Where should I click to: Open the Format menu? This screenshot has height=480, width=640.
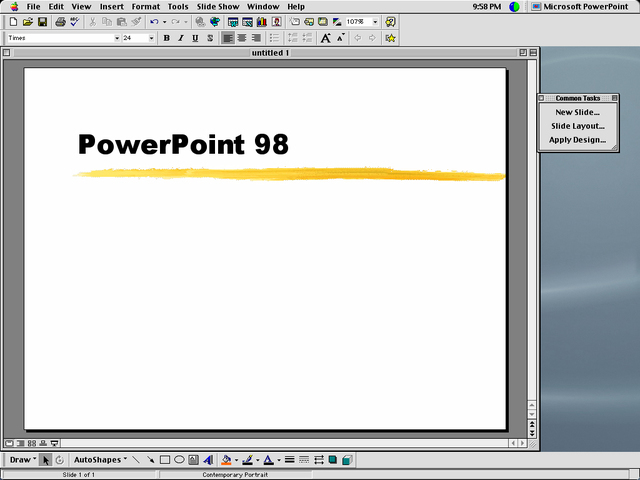pos(146,7)
